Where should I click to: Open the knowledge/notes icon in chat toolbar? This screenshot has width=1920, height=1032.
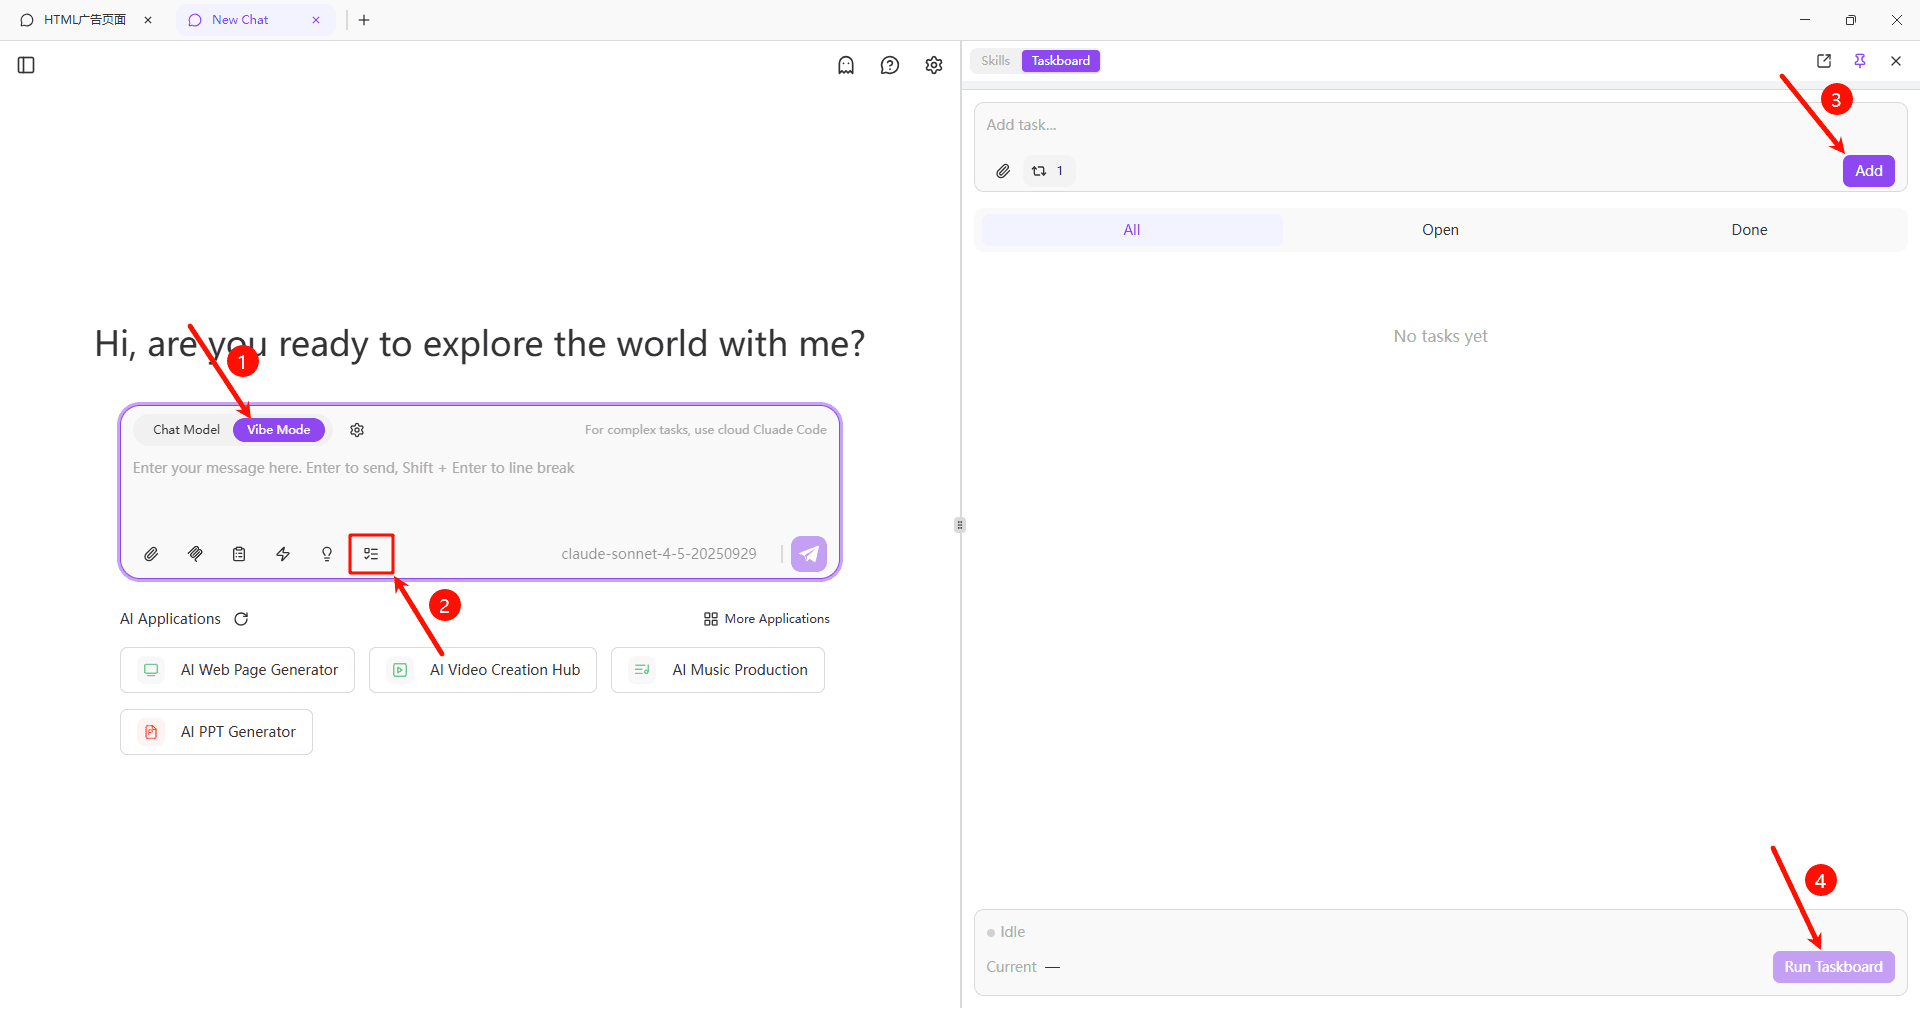pos(195,553)
